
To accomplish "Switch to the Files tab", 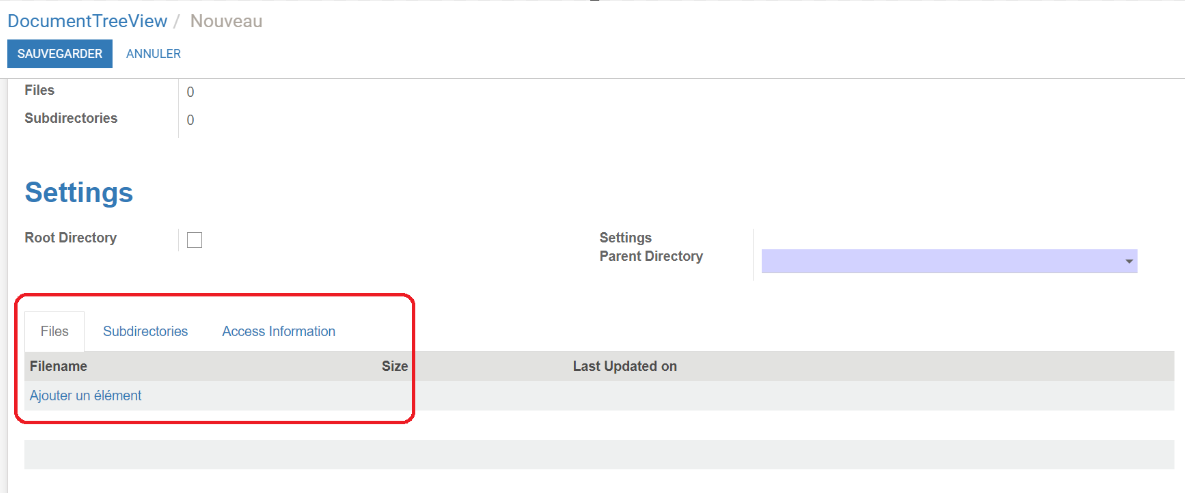I will [54, 331].
